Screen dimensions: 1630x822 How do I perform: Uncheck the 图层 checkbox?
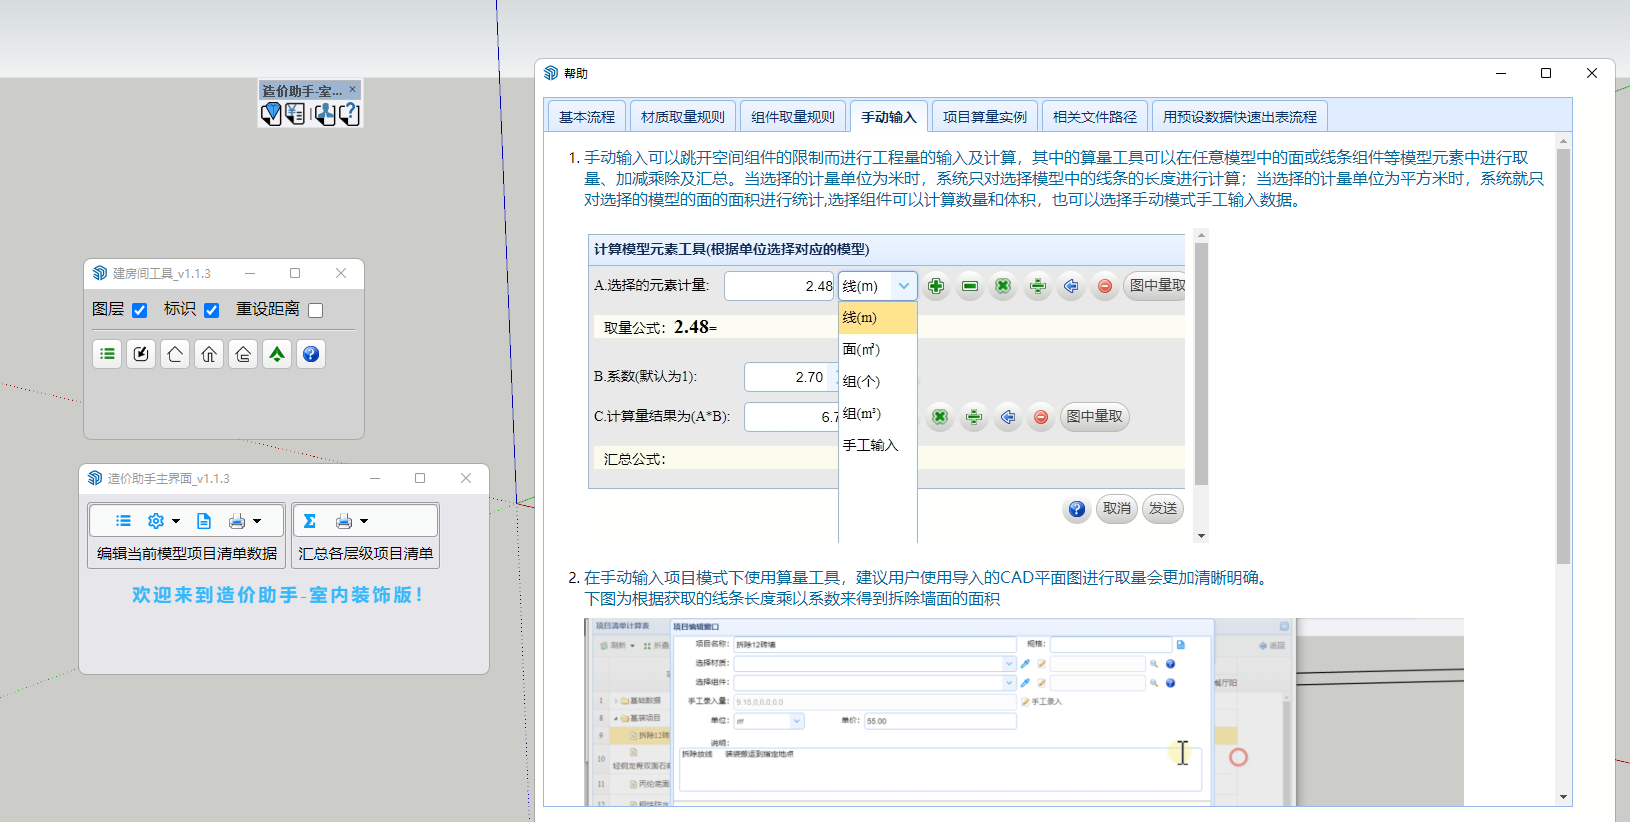click(x=140, y=310)
